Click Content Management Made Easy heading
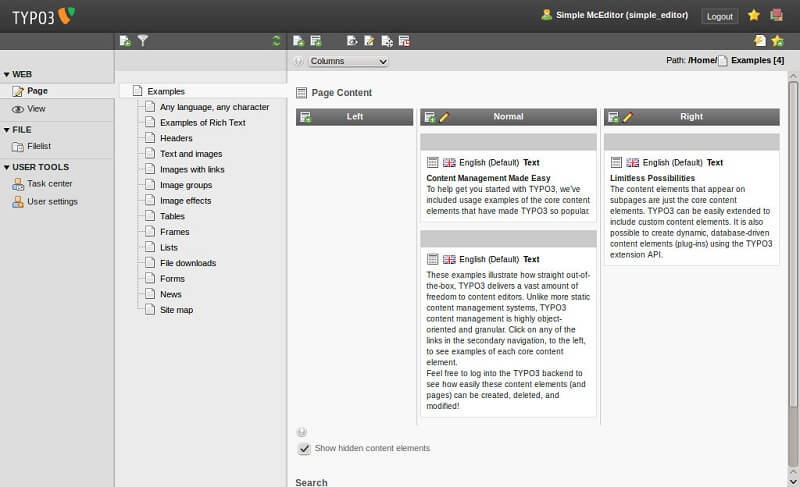 point(488,178)
